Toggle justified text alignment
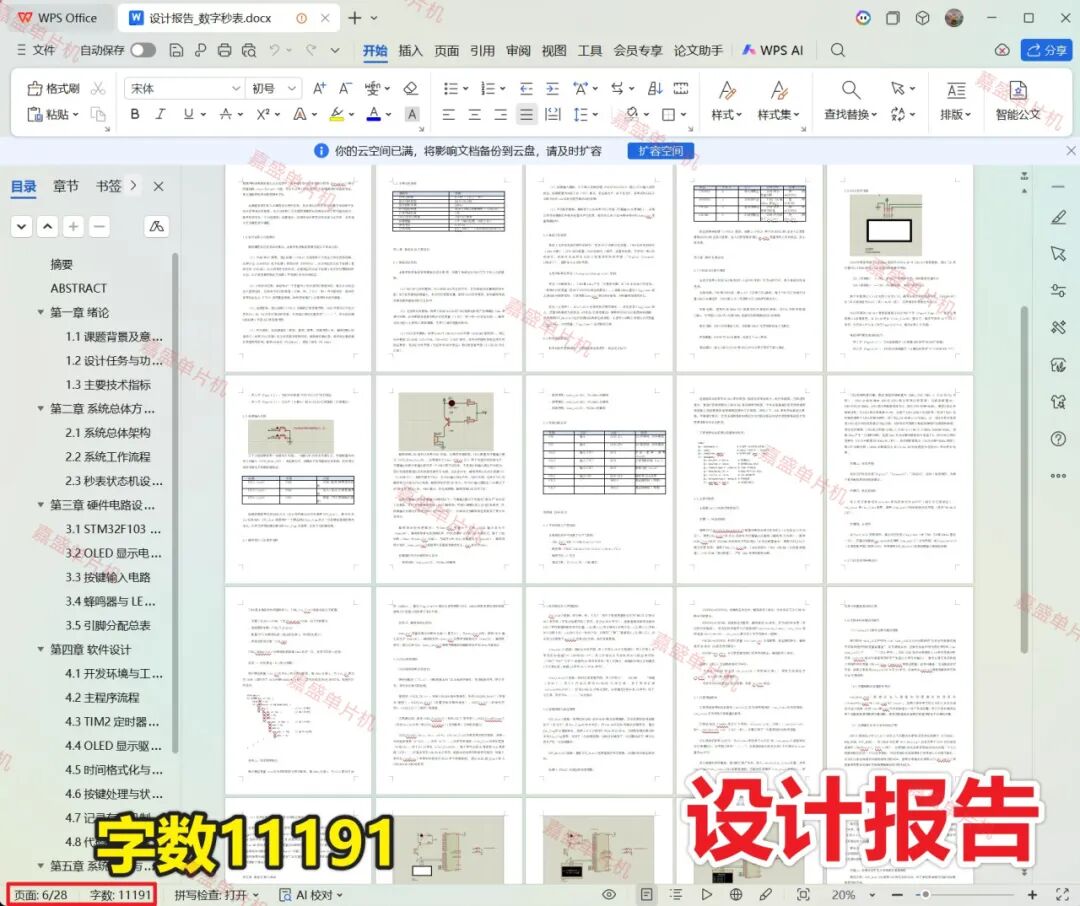Viewport: 1080px width, 906px height. 526,114
